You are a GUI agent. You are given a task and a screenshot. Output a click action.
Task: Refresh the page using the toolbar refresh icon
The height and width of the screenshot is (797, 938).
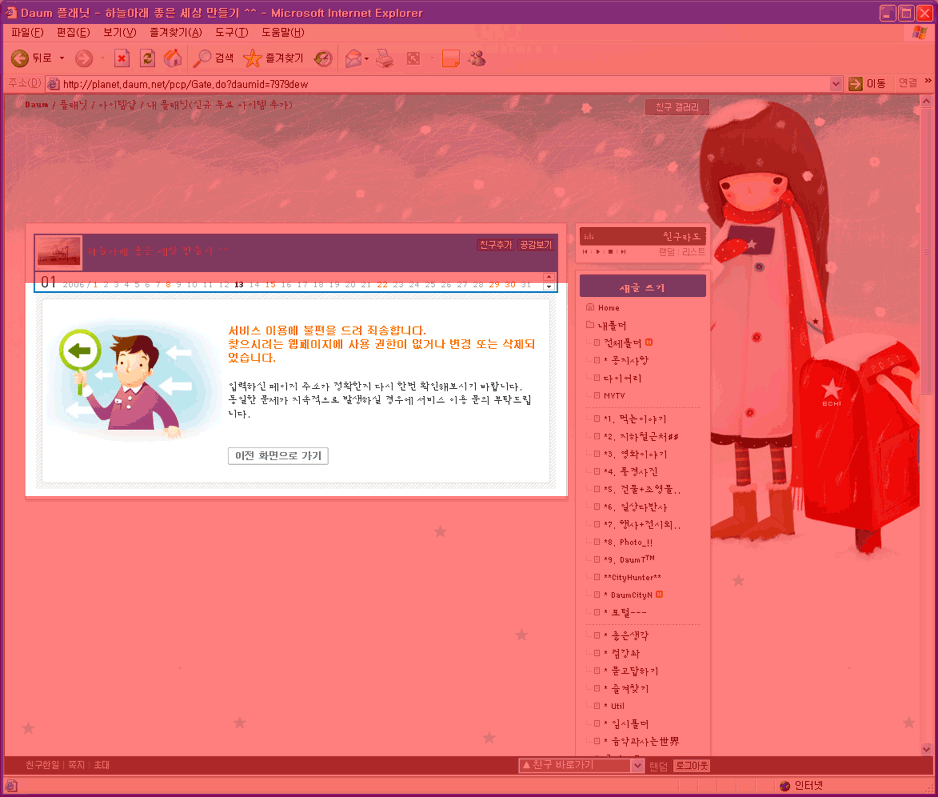click(147, 58)
